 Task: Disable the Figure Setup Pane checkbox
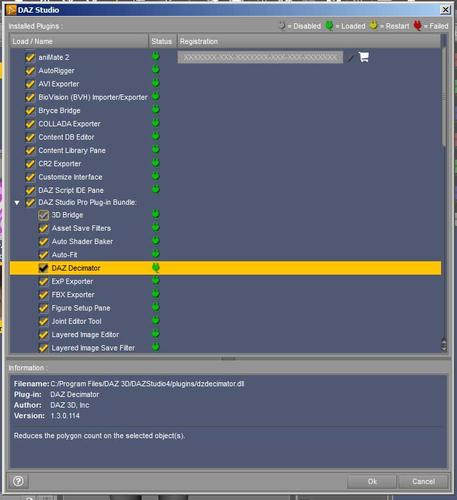(43, 308)
